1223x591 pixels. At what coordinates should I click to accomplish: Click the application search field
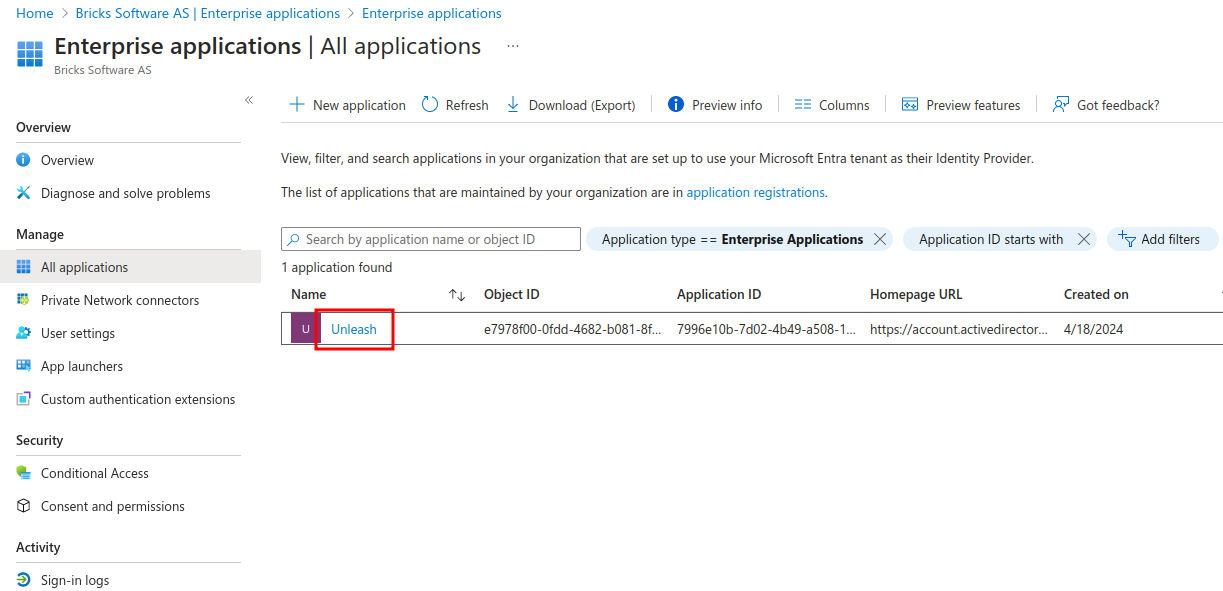[430, 238]
